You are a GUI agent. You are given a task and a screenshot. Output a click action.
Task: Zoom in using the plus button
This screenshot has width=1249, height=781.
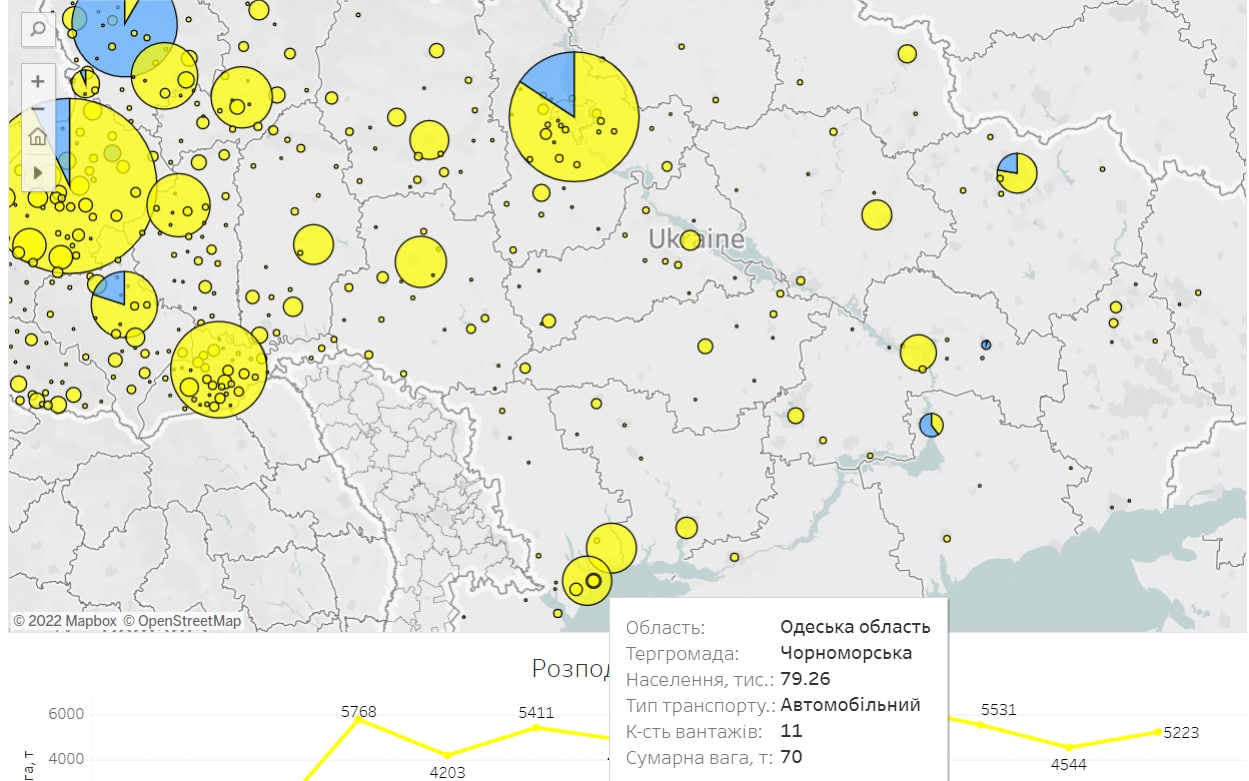point(37,81)
